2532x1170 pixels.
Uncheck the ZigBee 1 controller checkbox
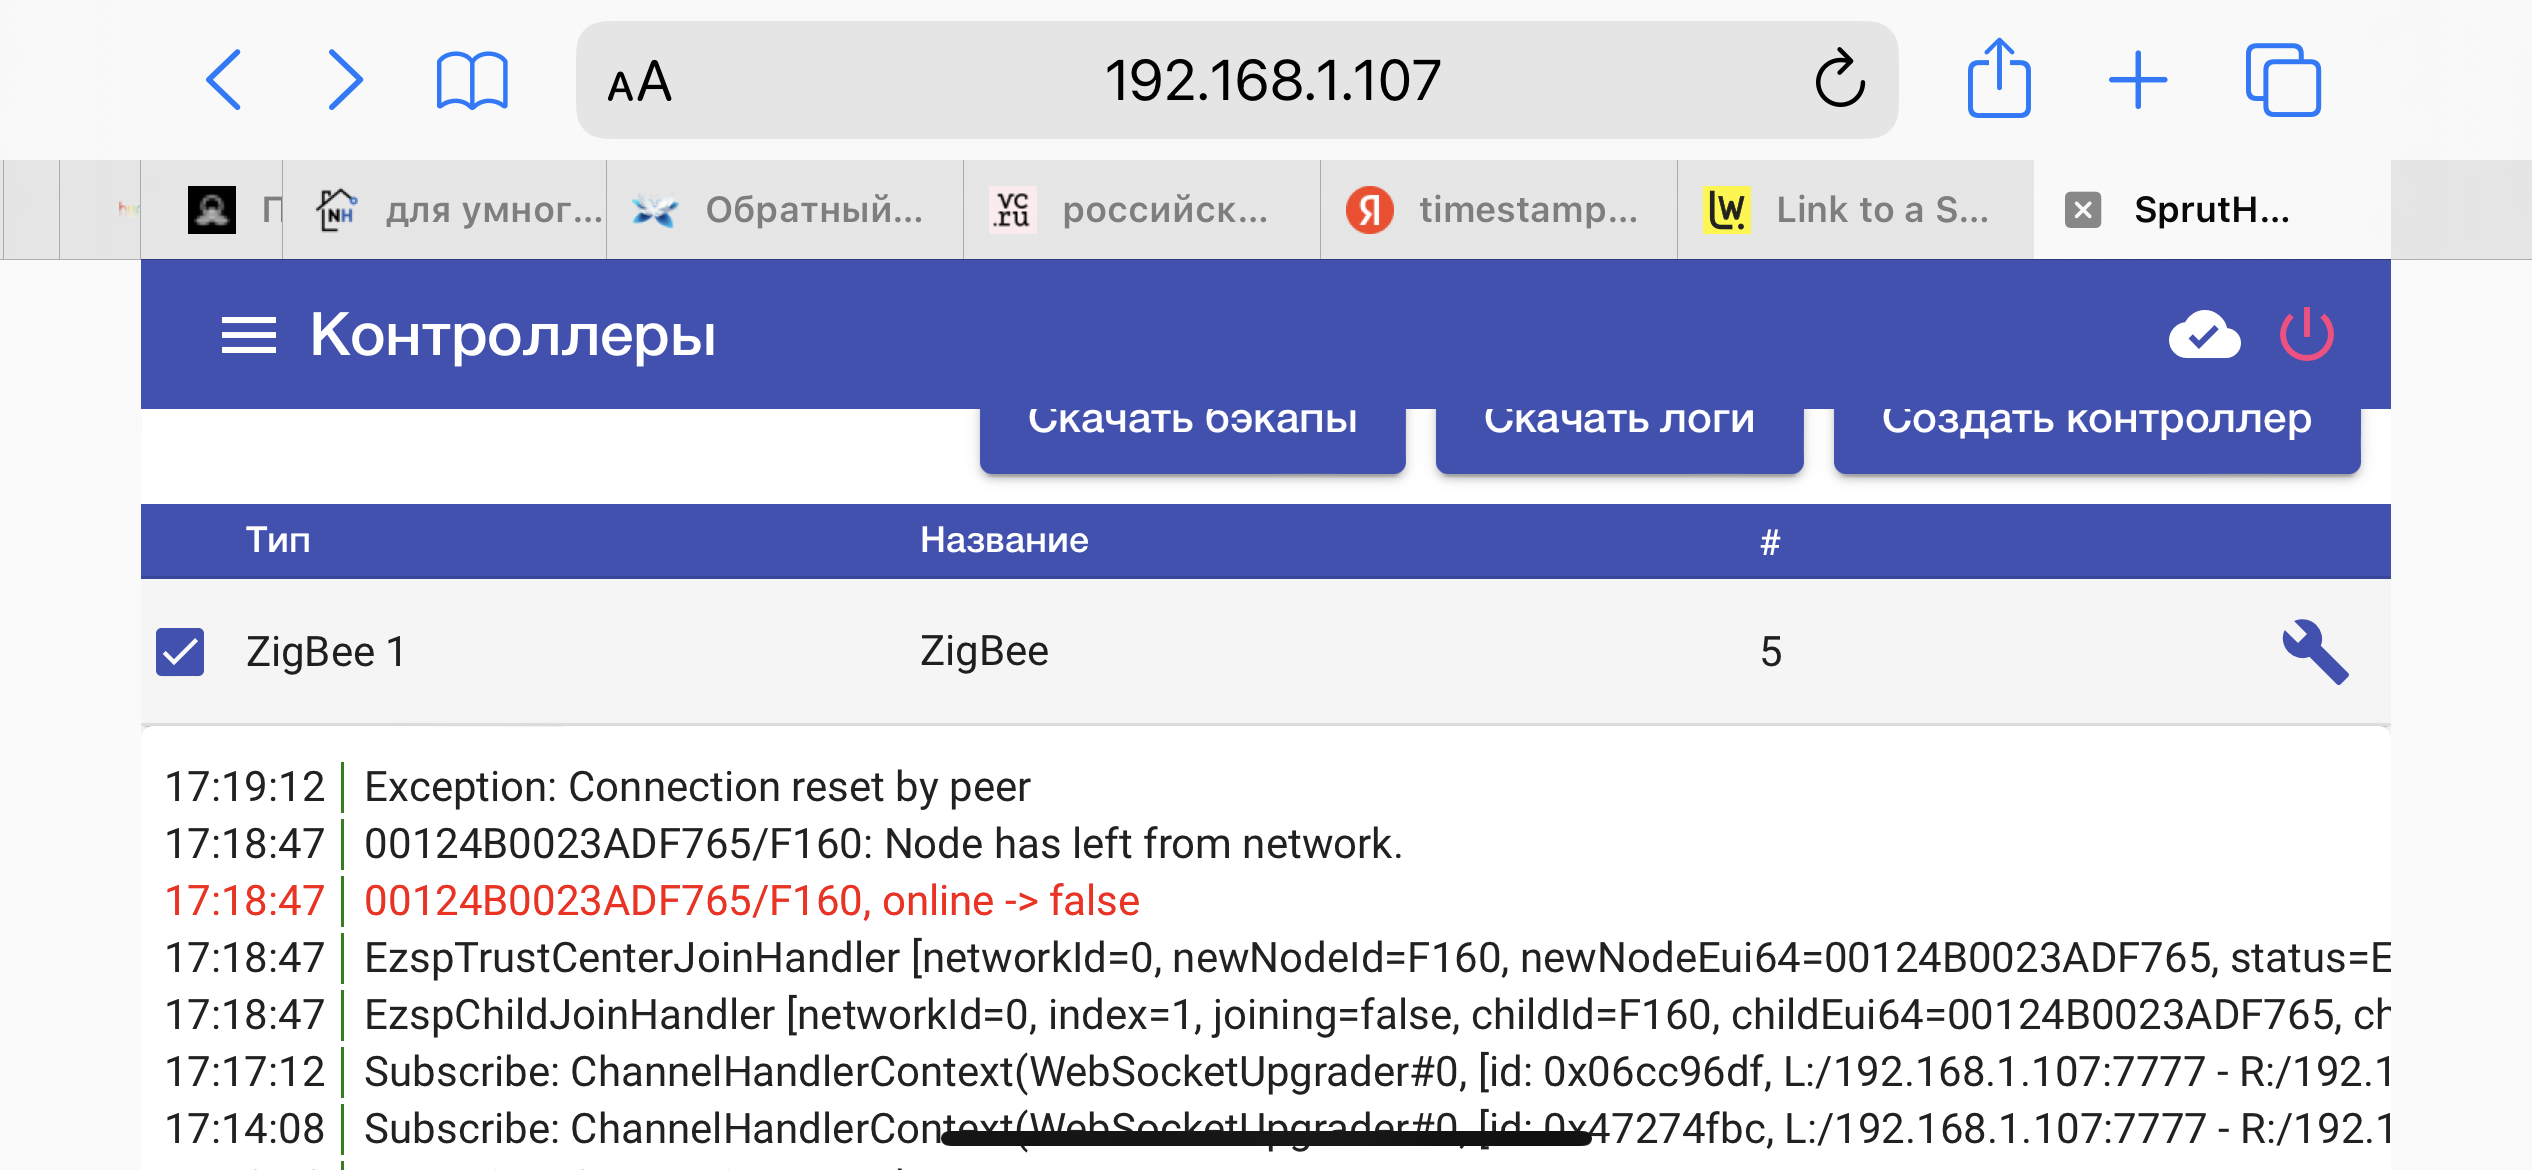tap(180, 651)
